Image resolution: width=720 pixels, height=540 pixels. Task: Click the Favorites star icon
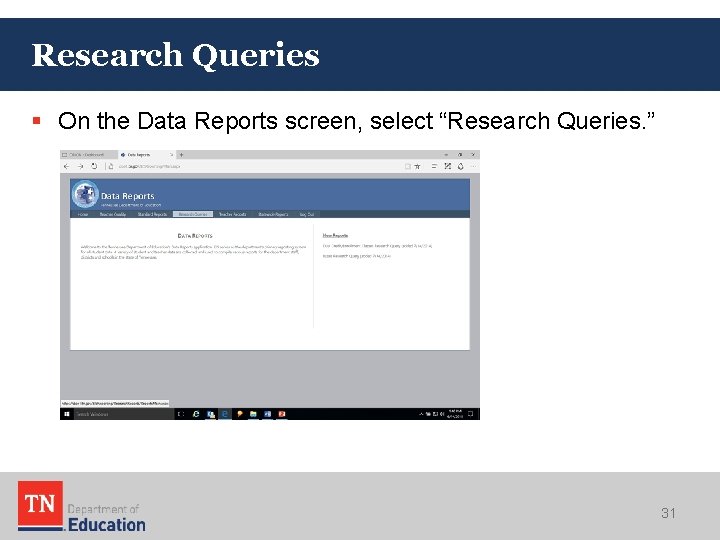pyautogui.click(x=417, y=166)
